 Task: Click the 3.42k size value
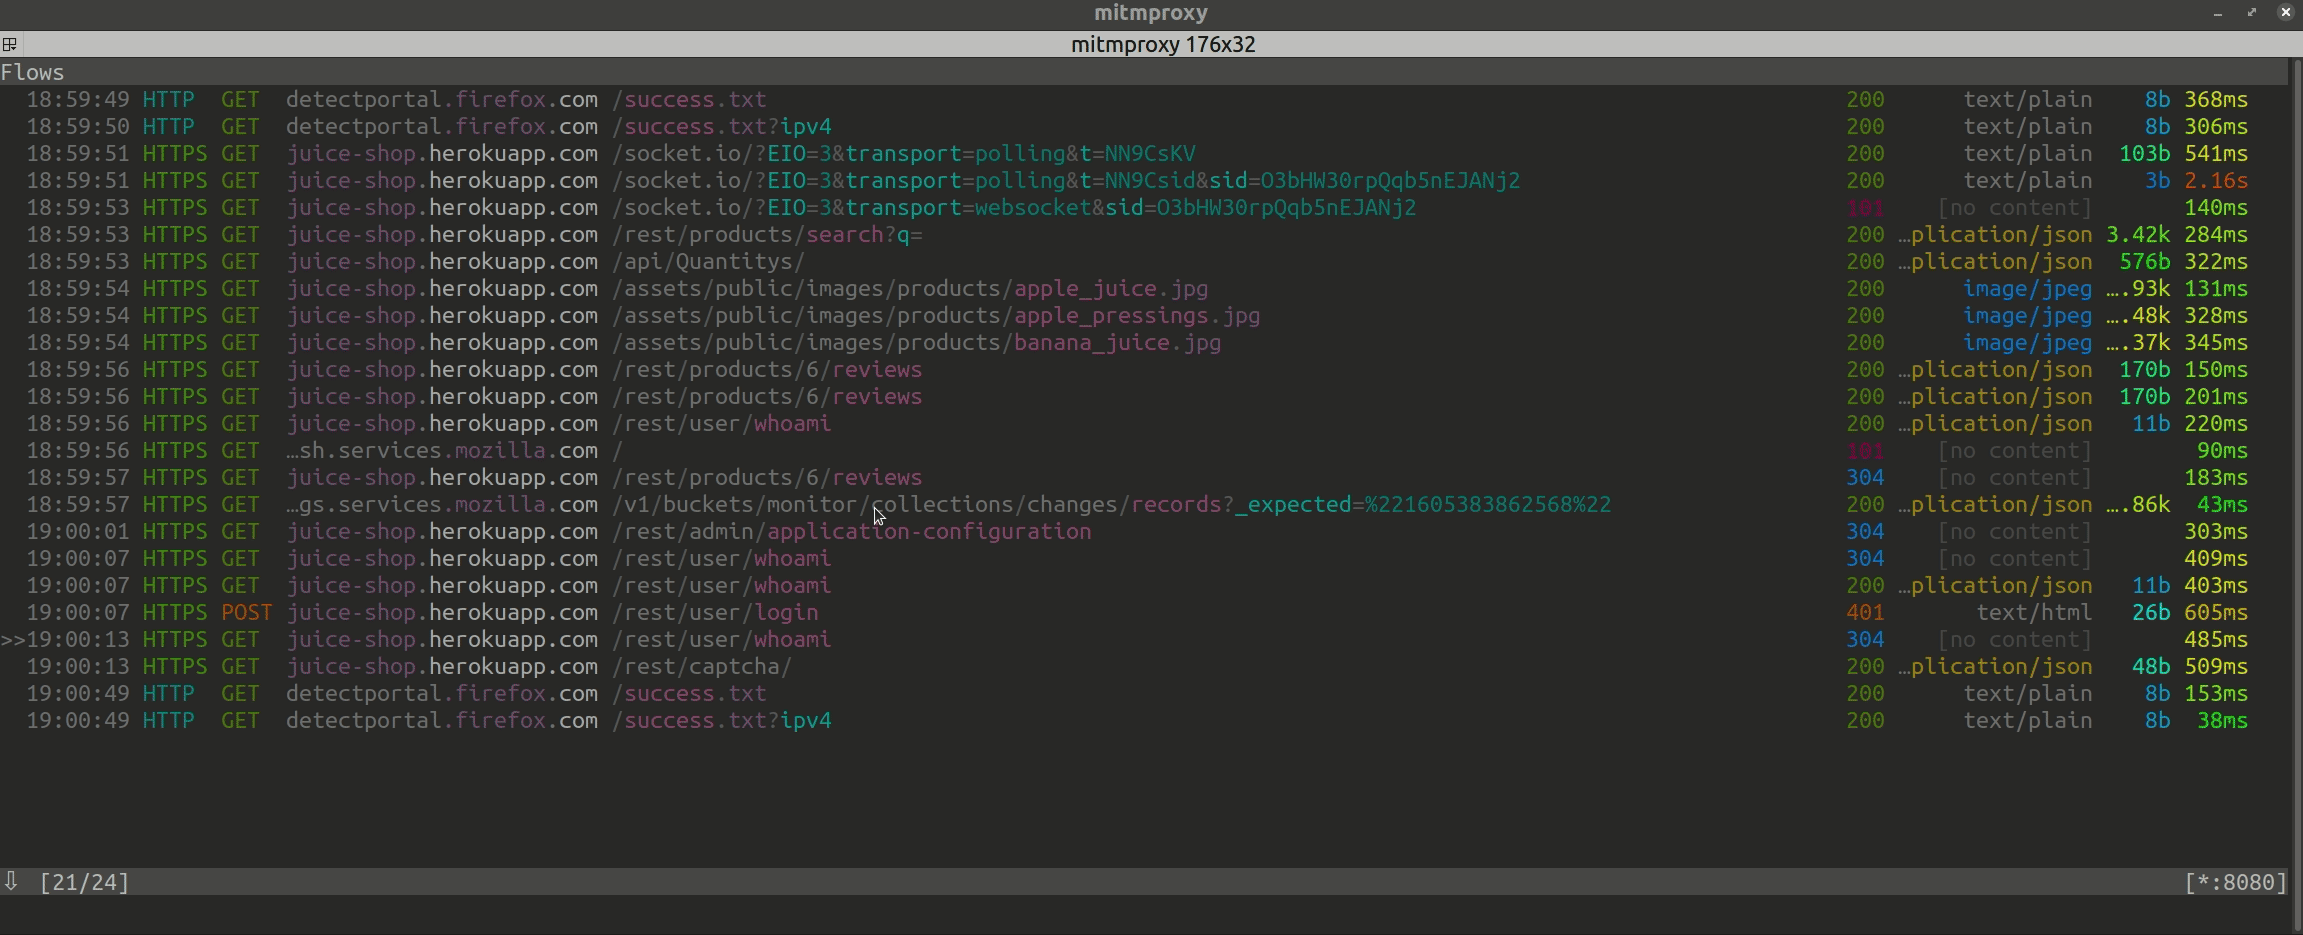tap(2138, 234)
